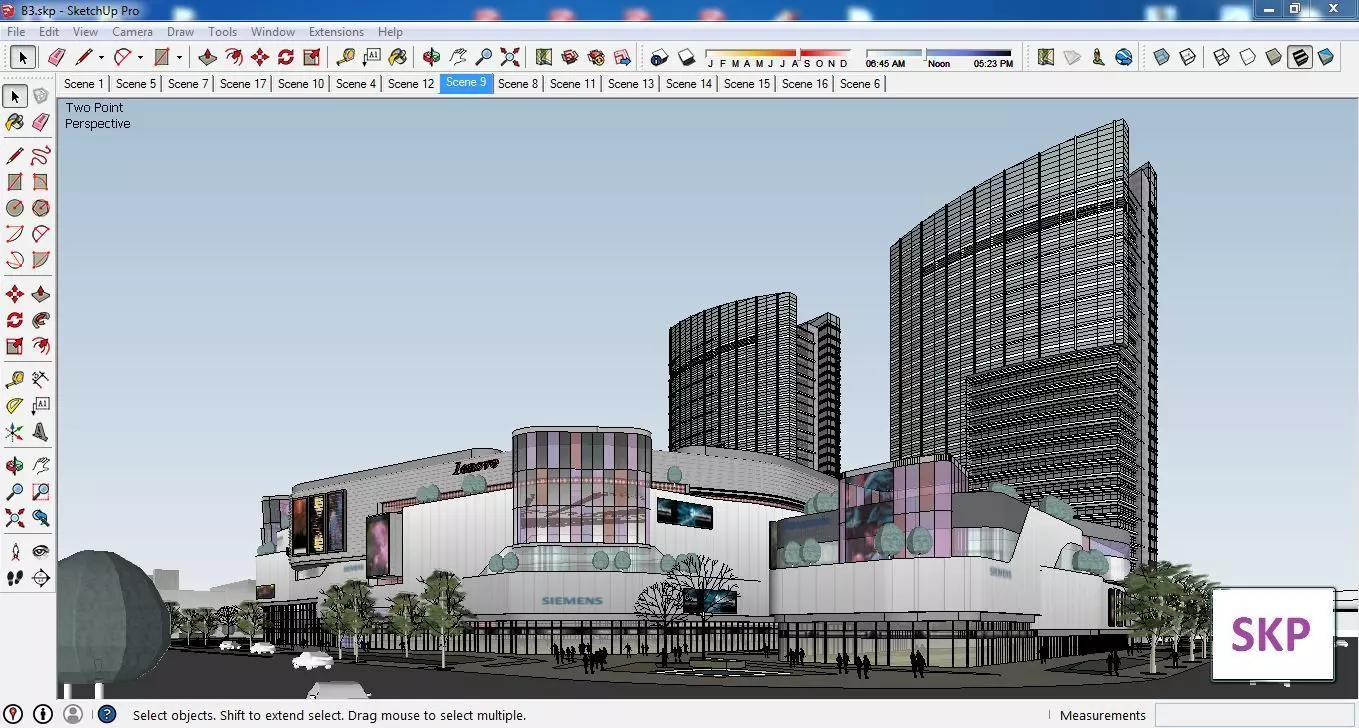Open the Help icon in status bar
1359x728 pixels.
(x=107, y=714)
